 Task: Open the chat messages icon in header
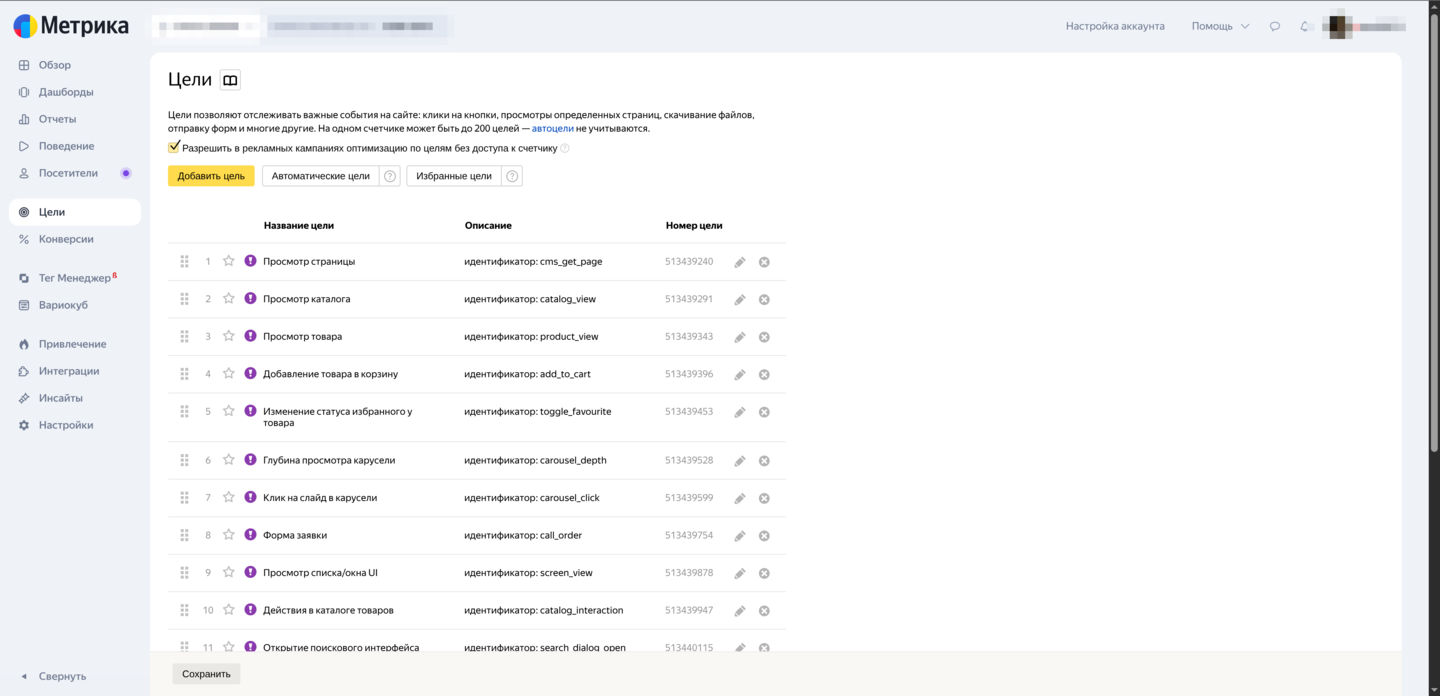[1275, 26]
